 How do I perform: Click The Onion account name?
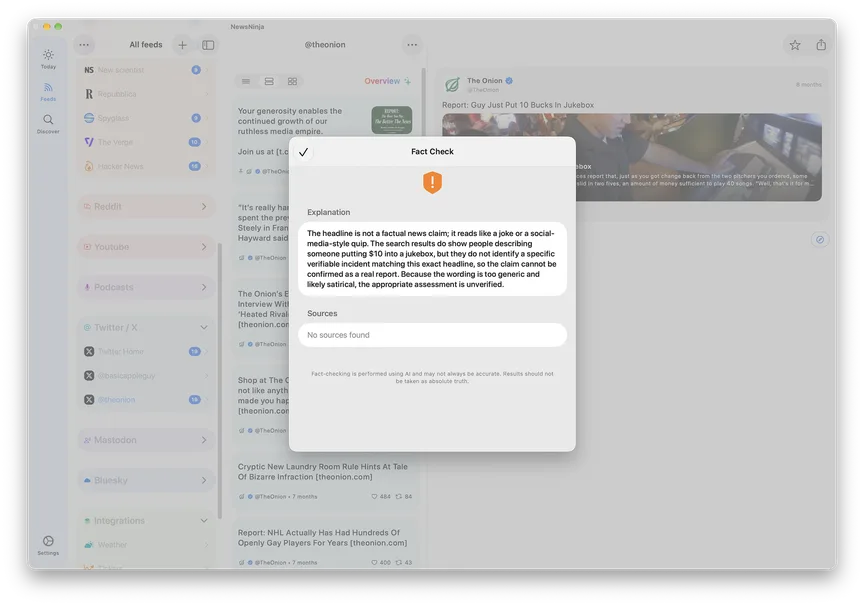(x=484, y=81)
